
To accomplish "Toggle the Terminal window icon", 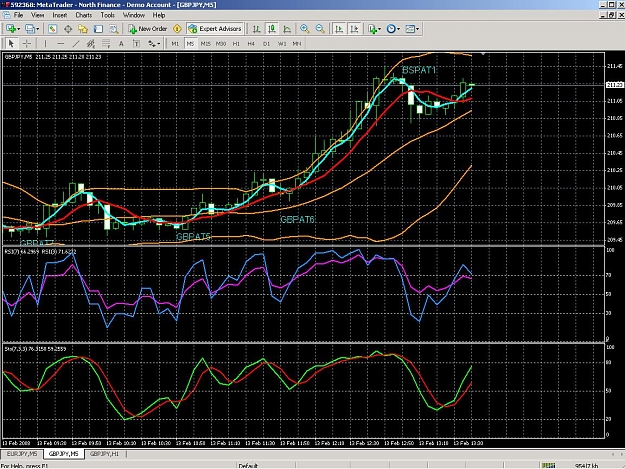I will pyautogui.click(x=98, y=29).
